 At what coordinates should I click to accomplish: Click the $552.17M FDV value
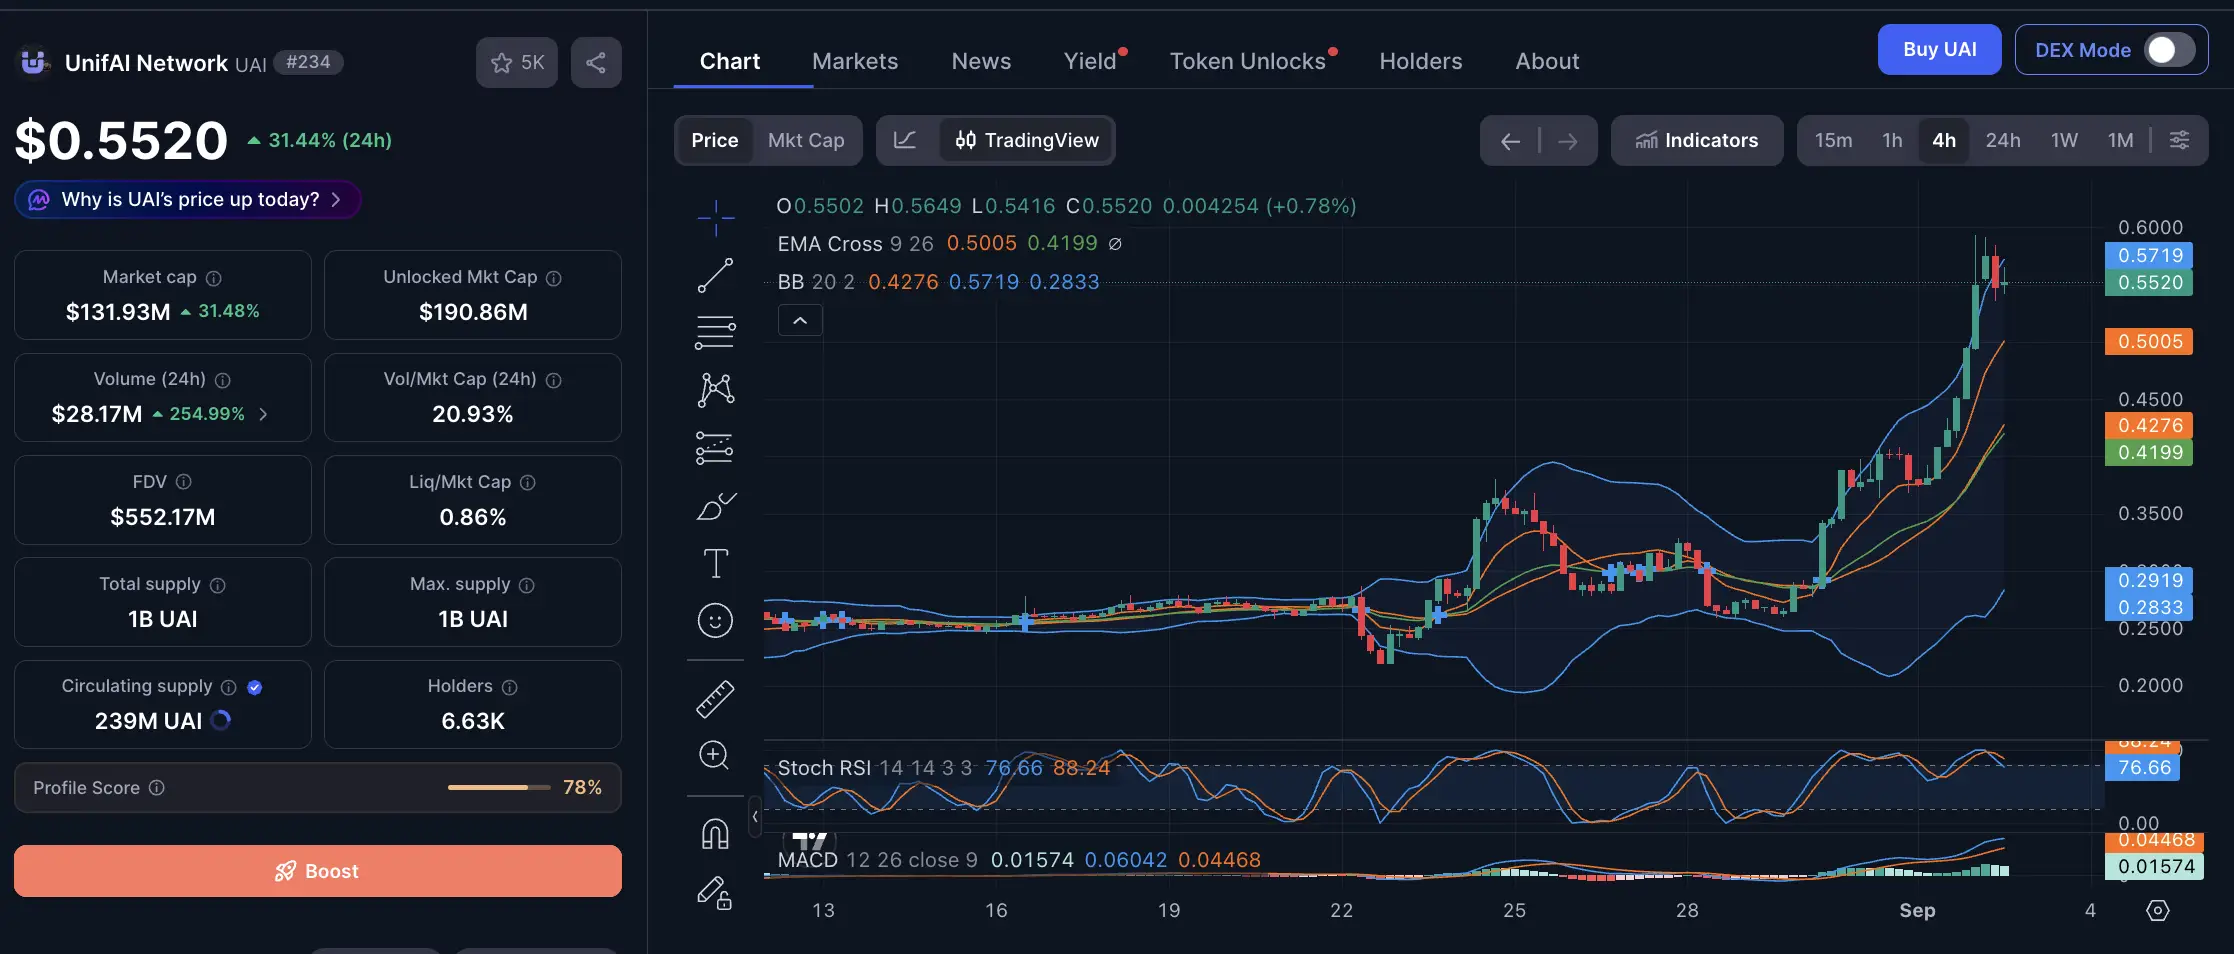[x=163, y=517]
